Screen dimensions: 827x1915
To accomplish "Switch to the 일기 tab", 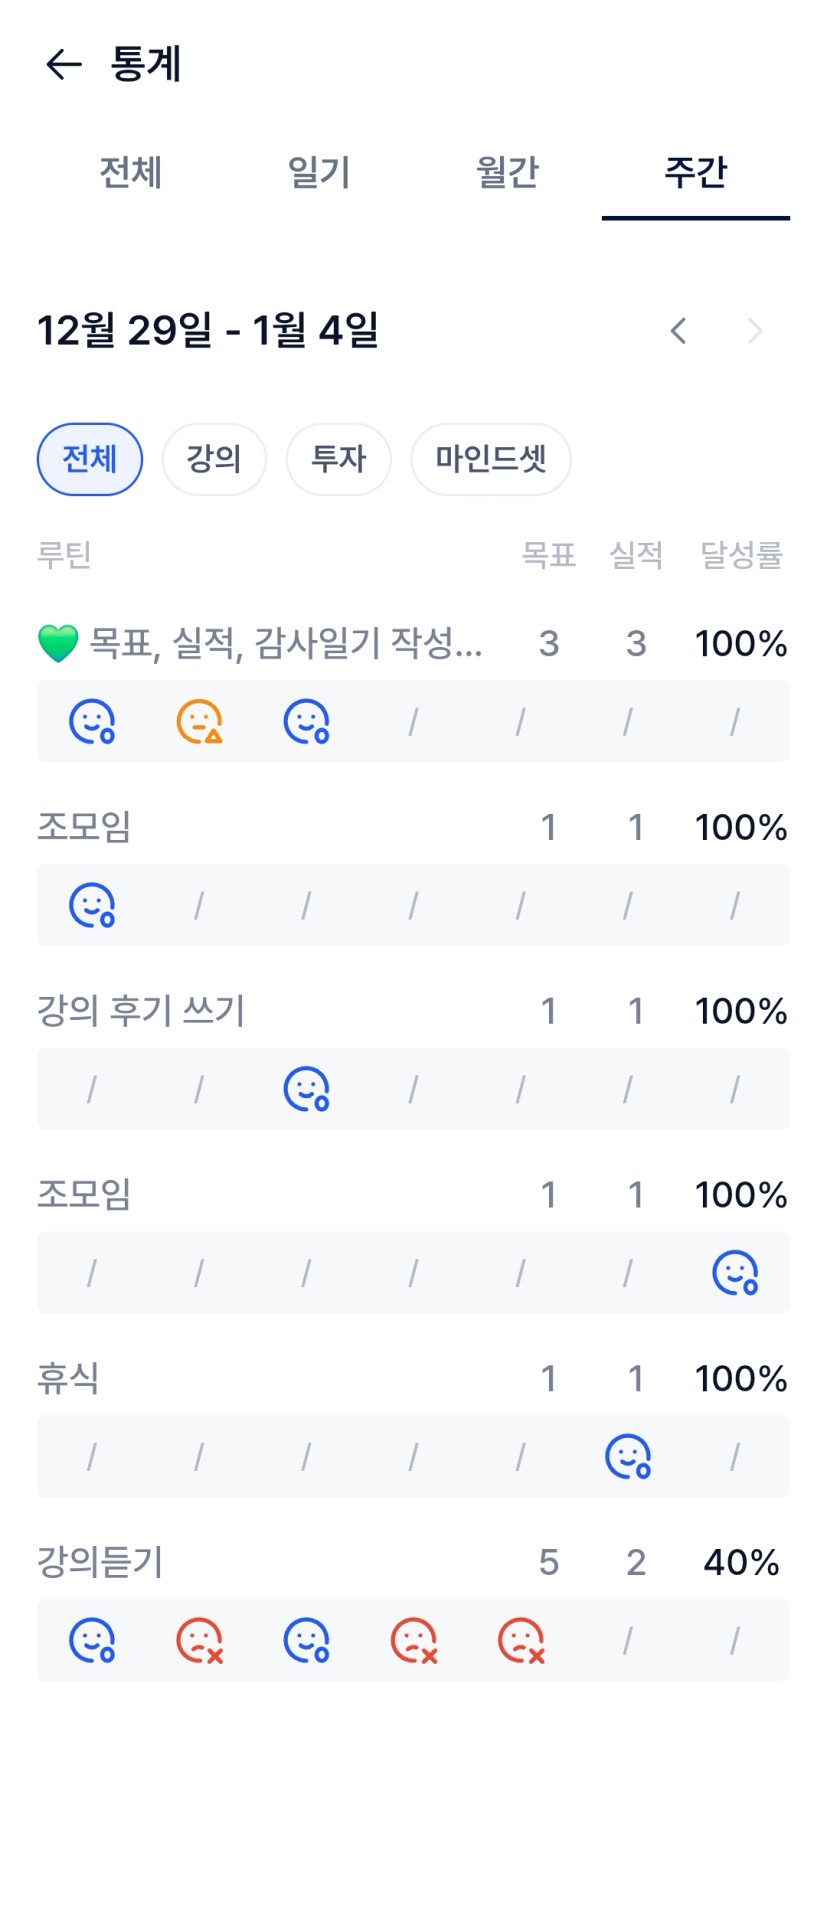I will 318,172.
